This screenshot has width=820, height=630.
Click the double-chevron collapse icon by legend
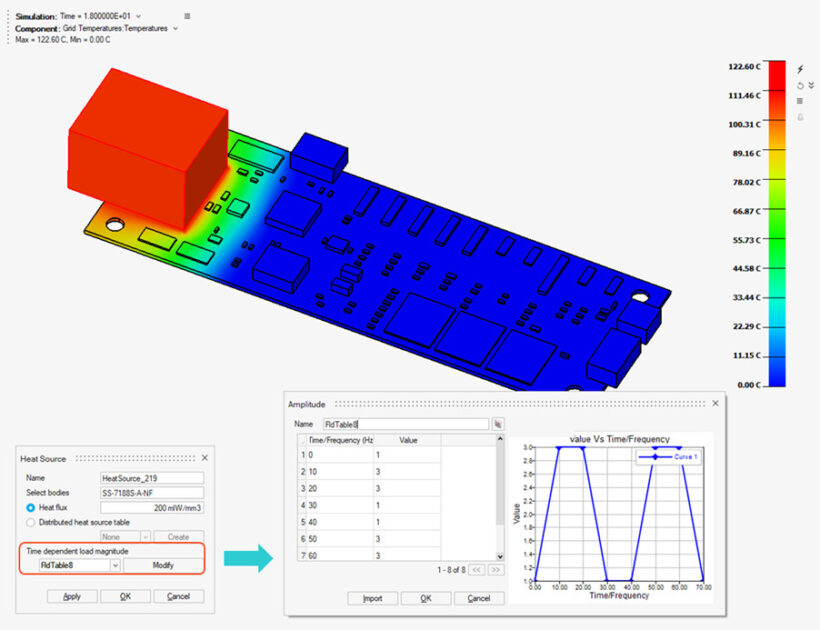point(811,85)
